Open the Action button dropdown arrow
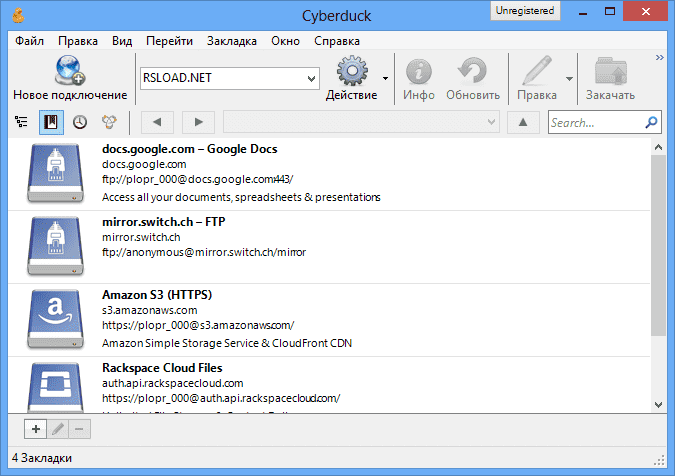The width and height of the screenshot is (675, 476). pyautogui.click(x=386, y=78)
